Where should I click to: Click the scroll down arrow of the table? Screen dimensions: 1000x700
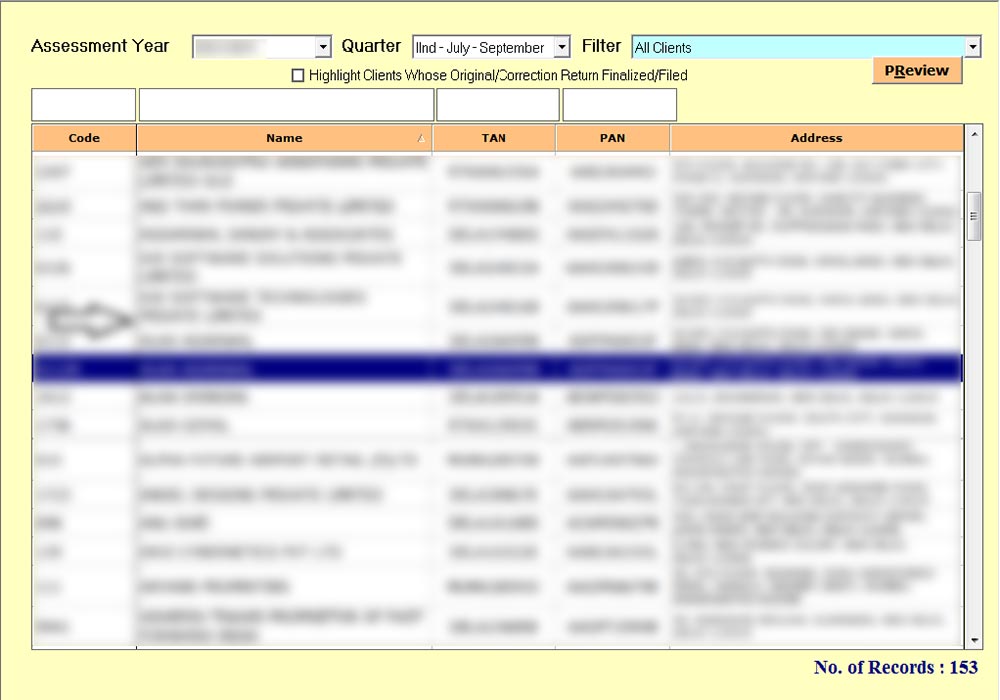[974, 640]
